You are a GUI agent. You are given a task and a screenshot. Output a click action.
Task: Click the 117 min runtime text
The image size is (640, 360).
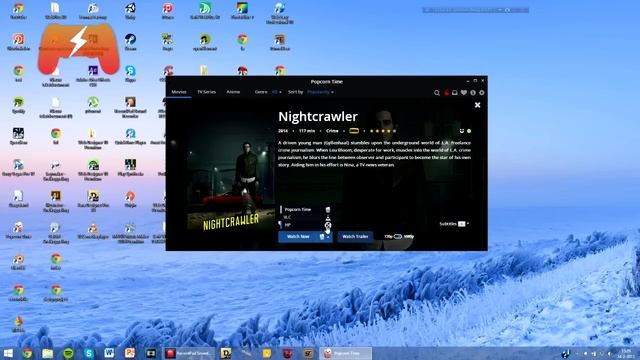pos(307,131)
